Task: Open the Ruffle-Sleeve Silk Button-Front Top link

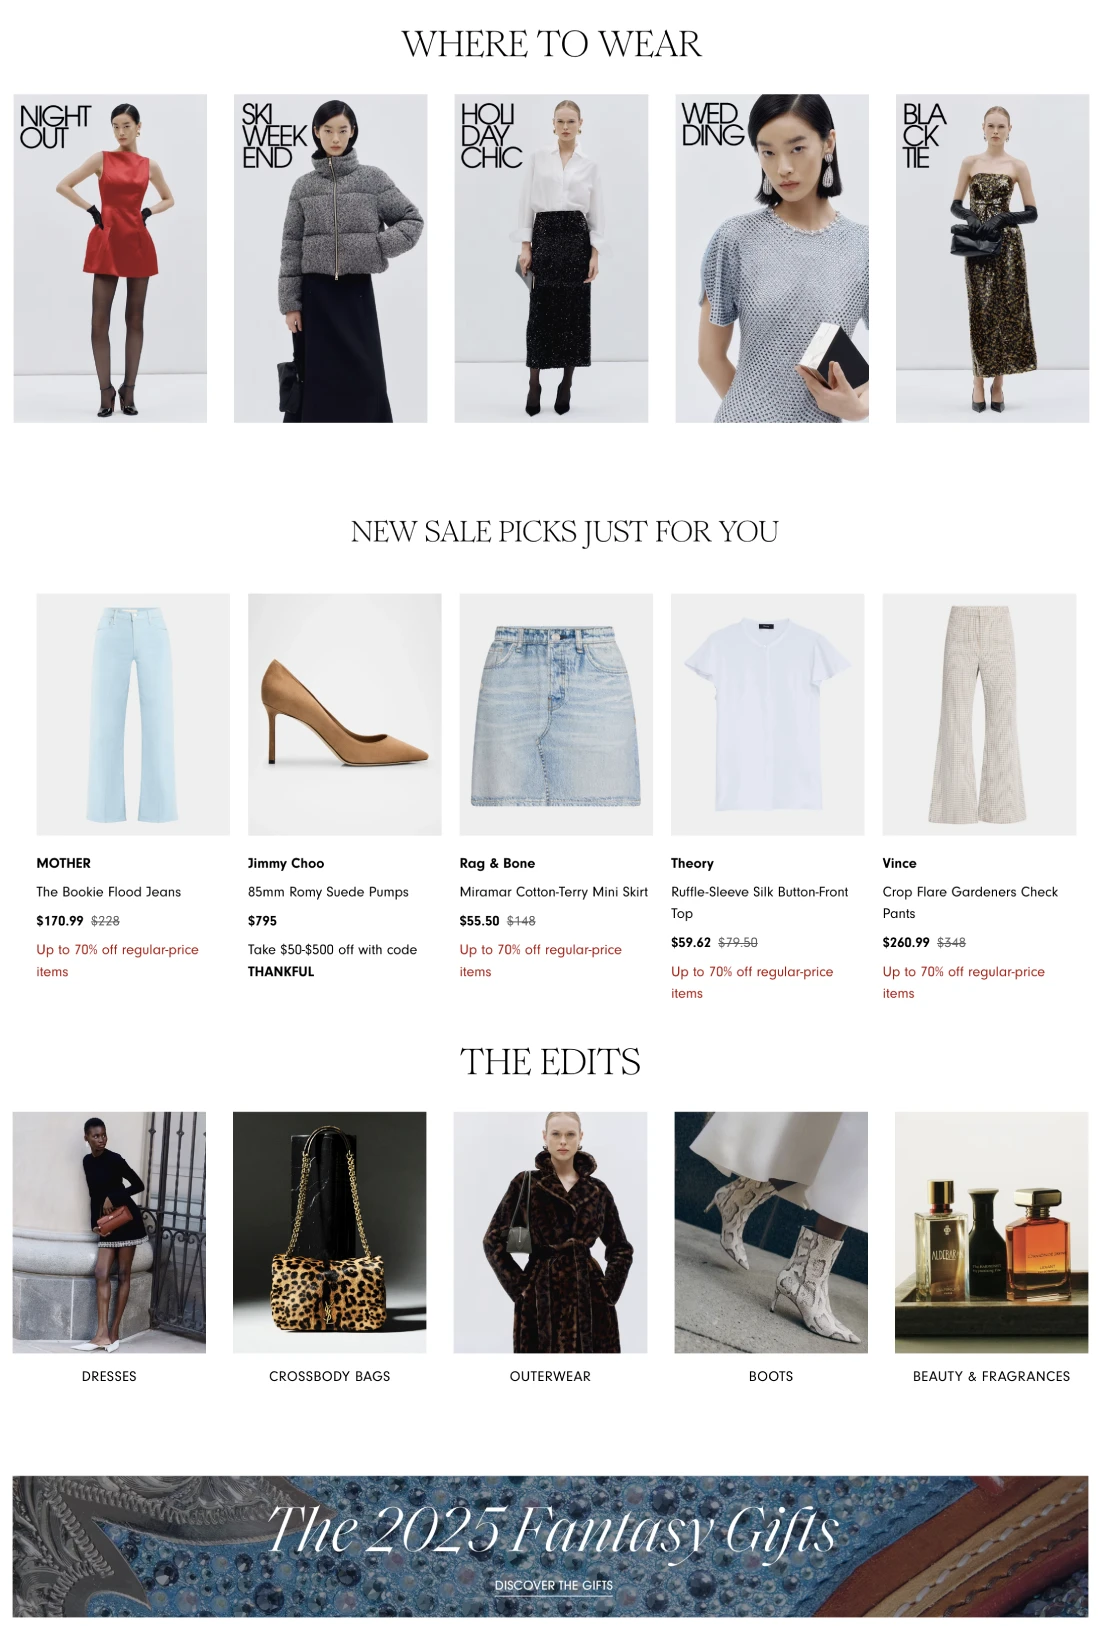Action: (x=760, y=902)
